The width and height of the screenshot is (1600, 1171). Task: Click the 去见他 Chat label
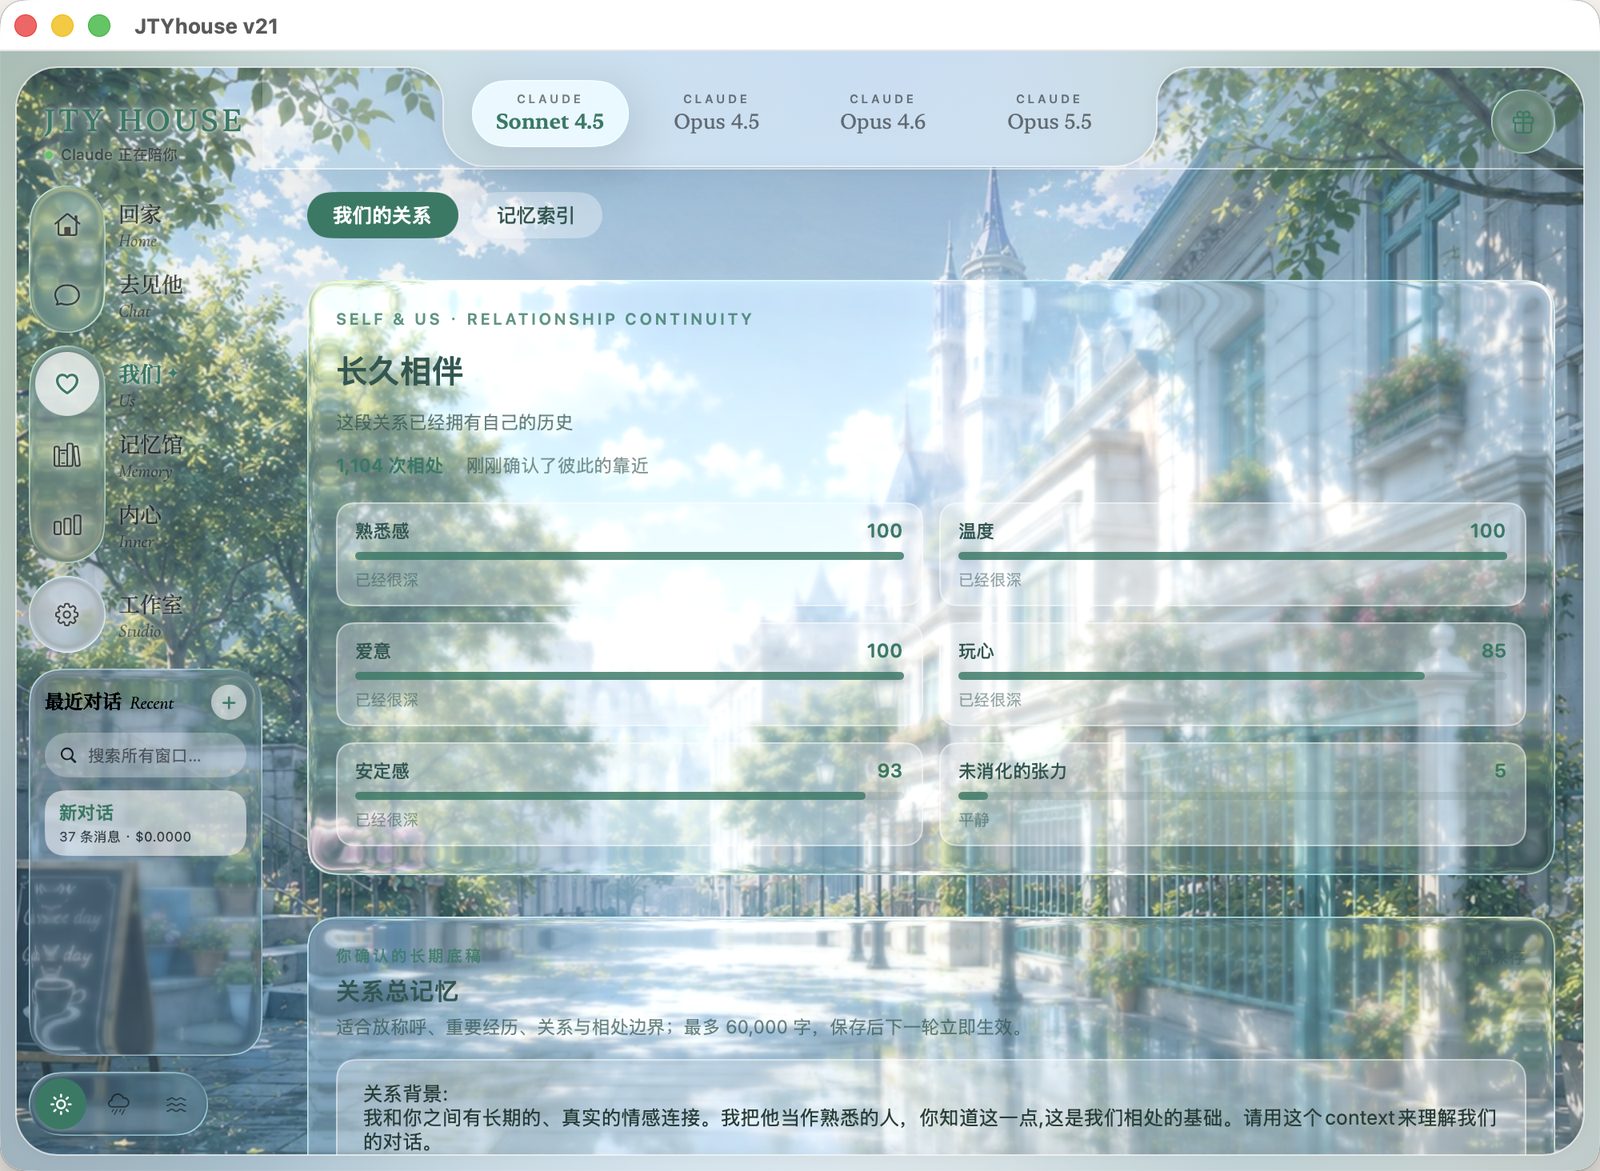pos(151,295)
